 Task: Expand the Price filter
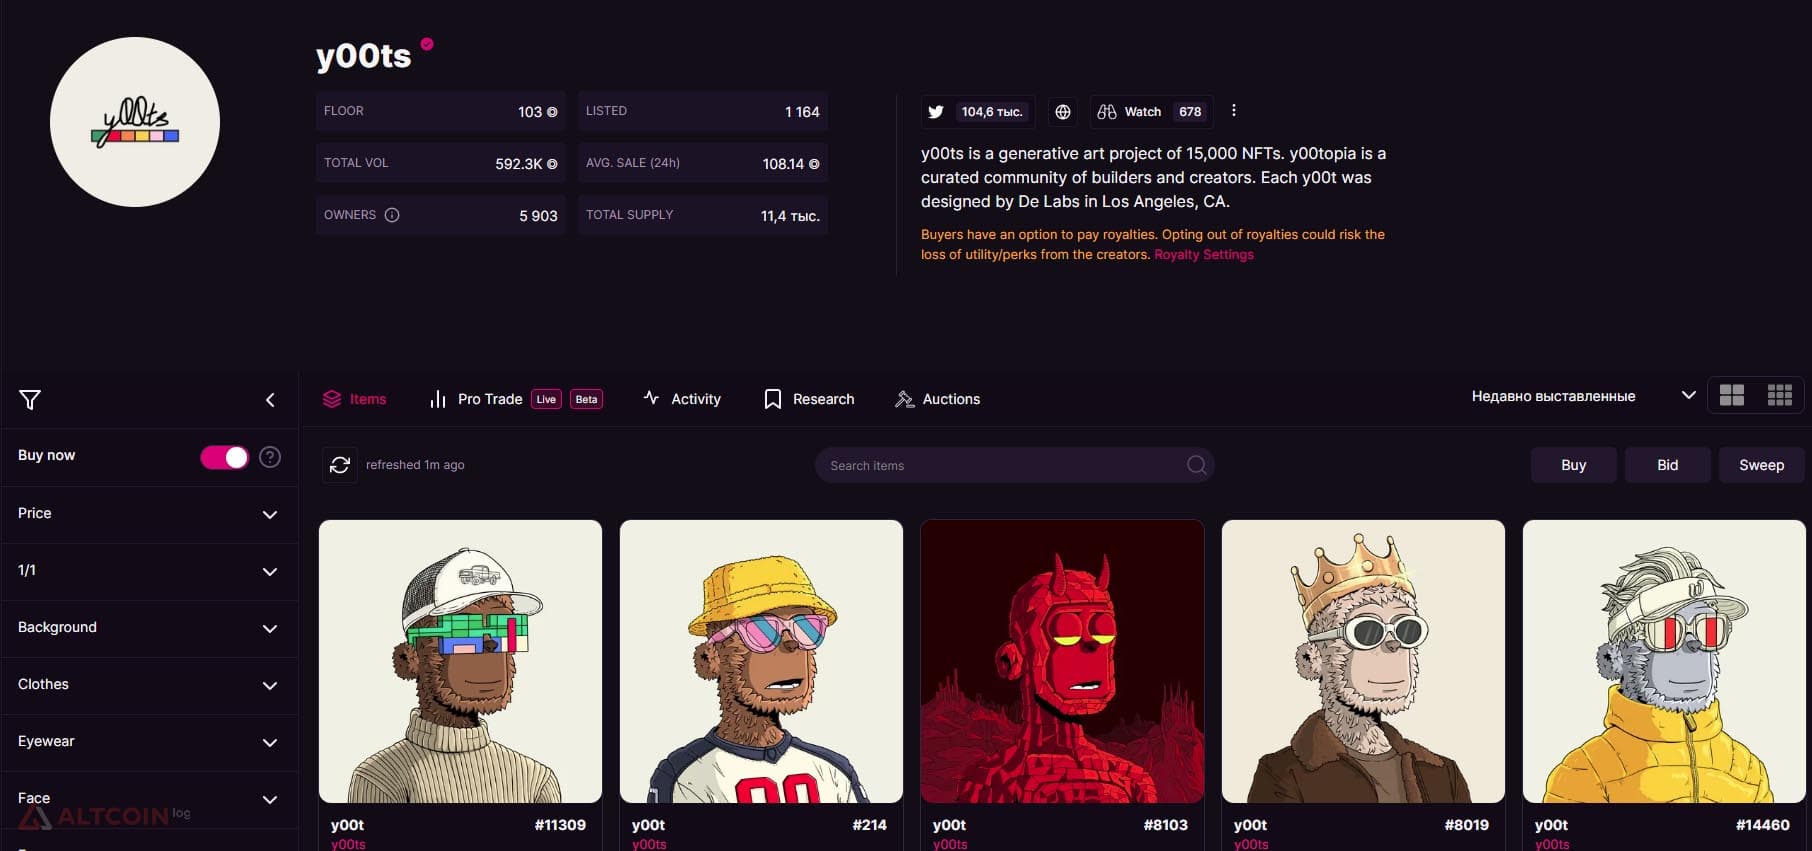click(149, 514)
